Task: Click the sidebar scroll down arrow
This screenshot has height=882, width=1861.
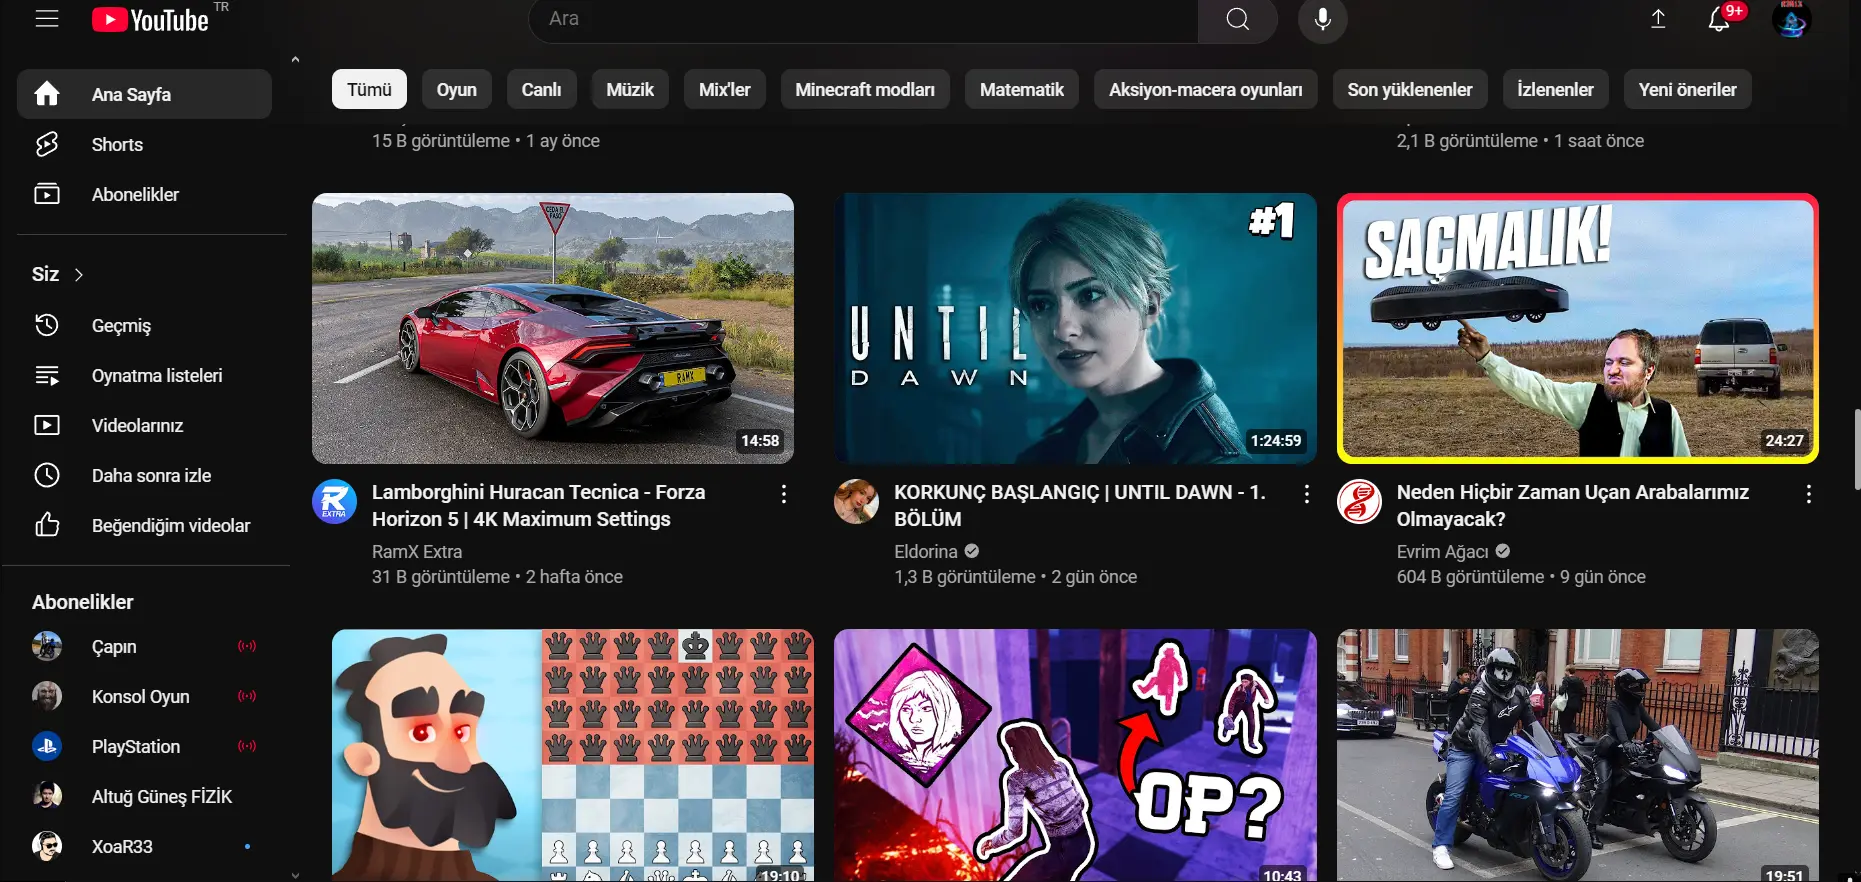Action: (295, 875)
